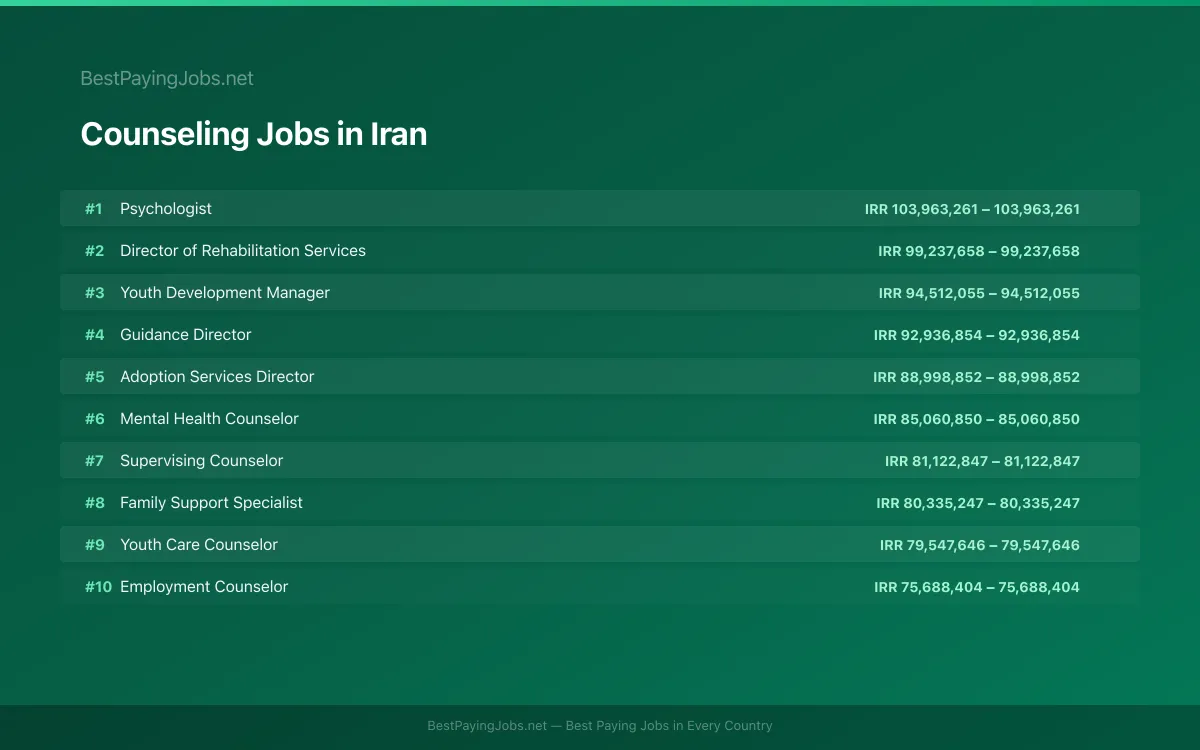Select salary IRR 75,688,404 – 75,688,404
This screenshot has height=750, width=1200.
977,587
